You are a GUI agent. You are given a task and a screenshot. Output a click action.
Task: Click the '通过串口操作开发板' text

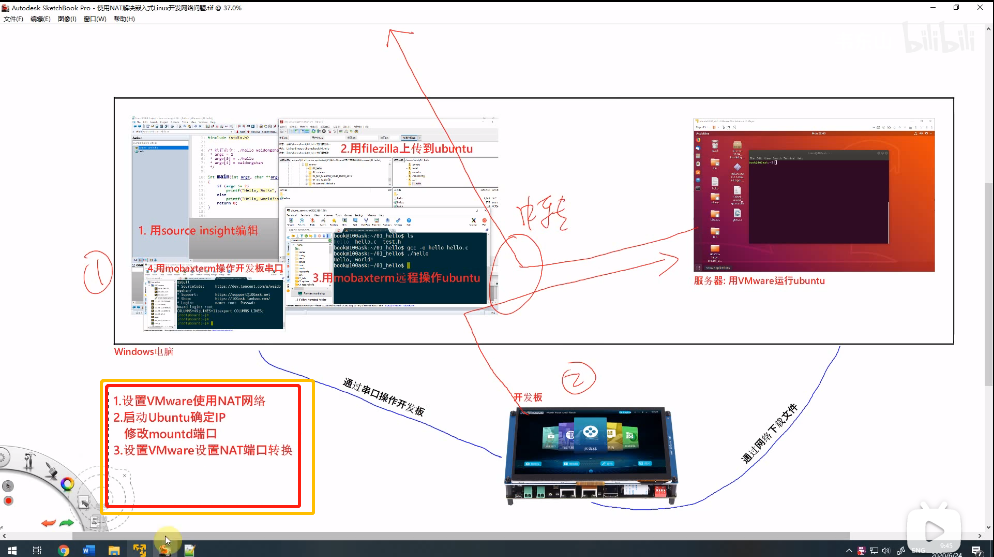[x=384, y=397]
